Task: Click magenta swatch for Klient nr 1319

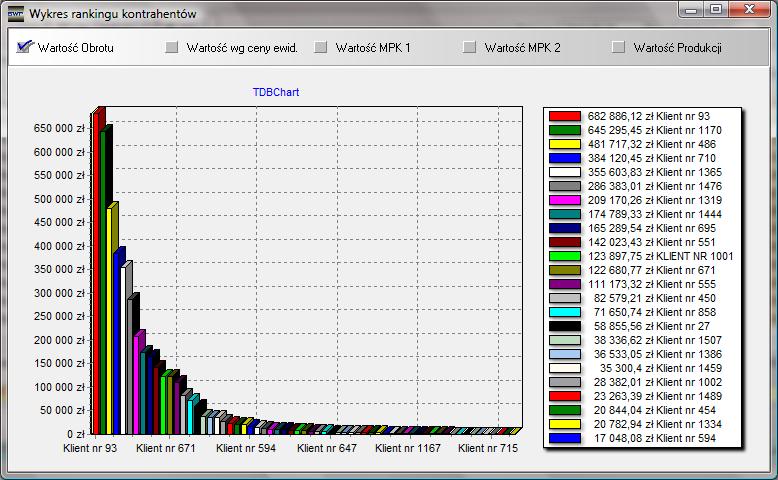Action: point(565,200)
